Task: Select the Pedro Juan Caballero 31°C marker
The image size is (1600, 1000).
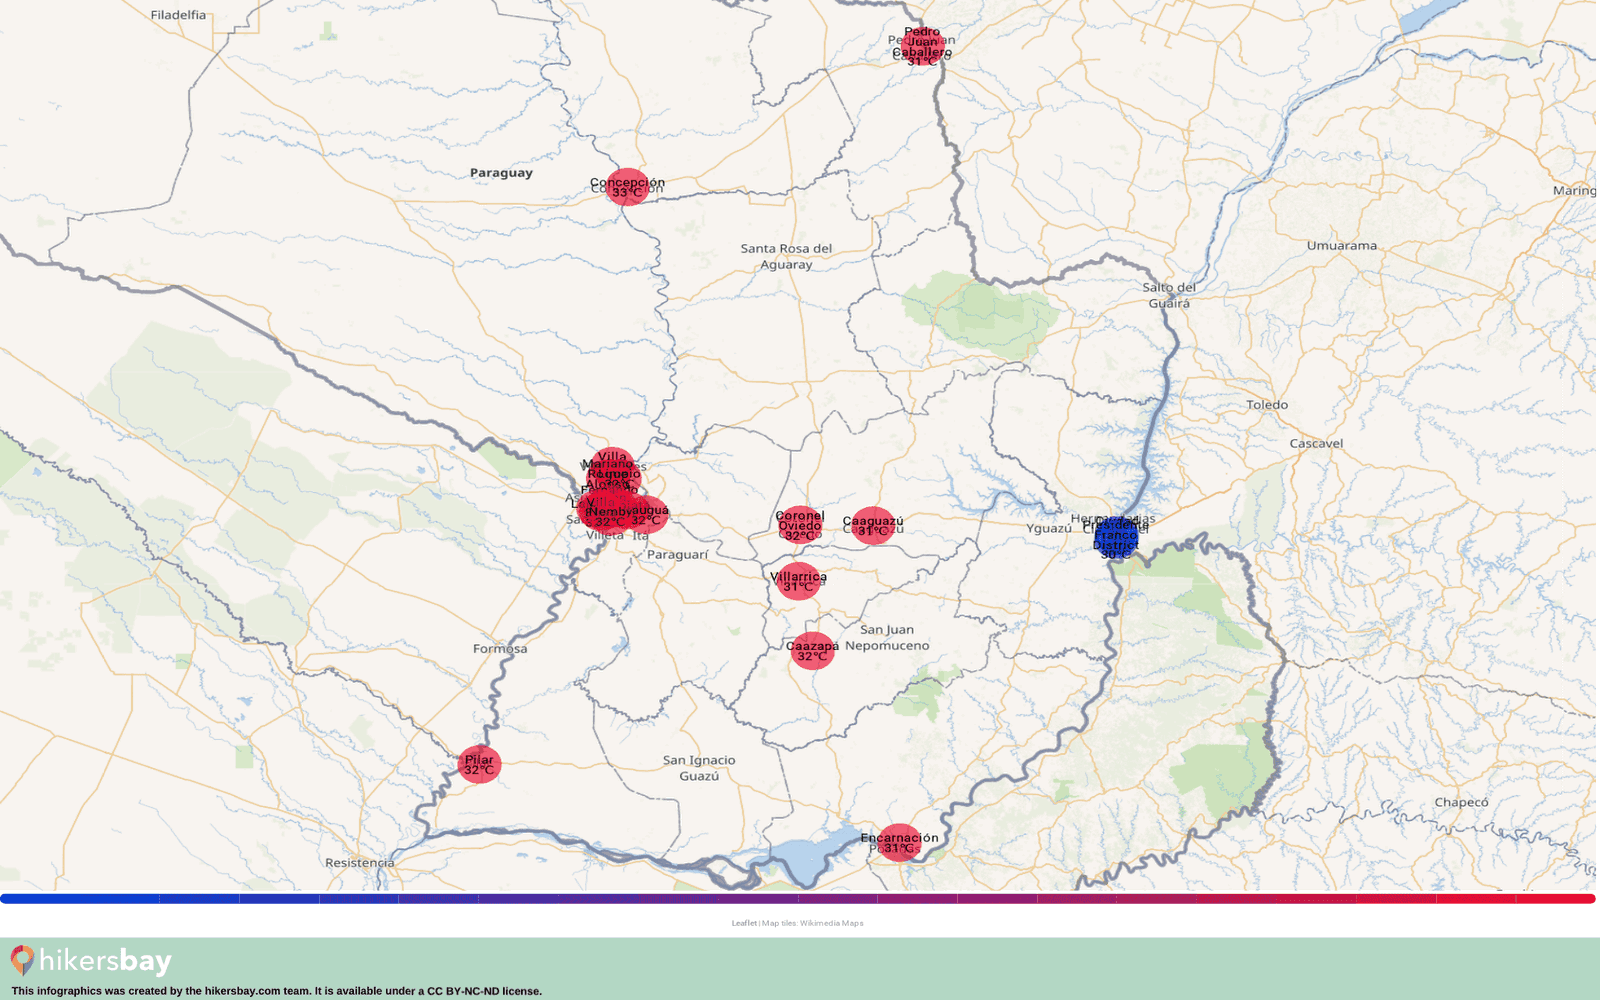Action: click(x=921, y=47)
